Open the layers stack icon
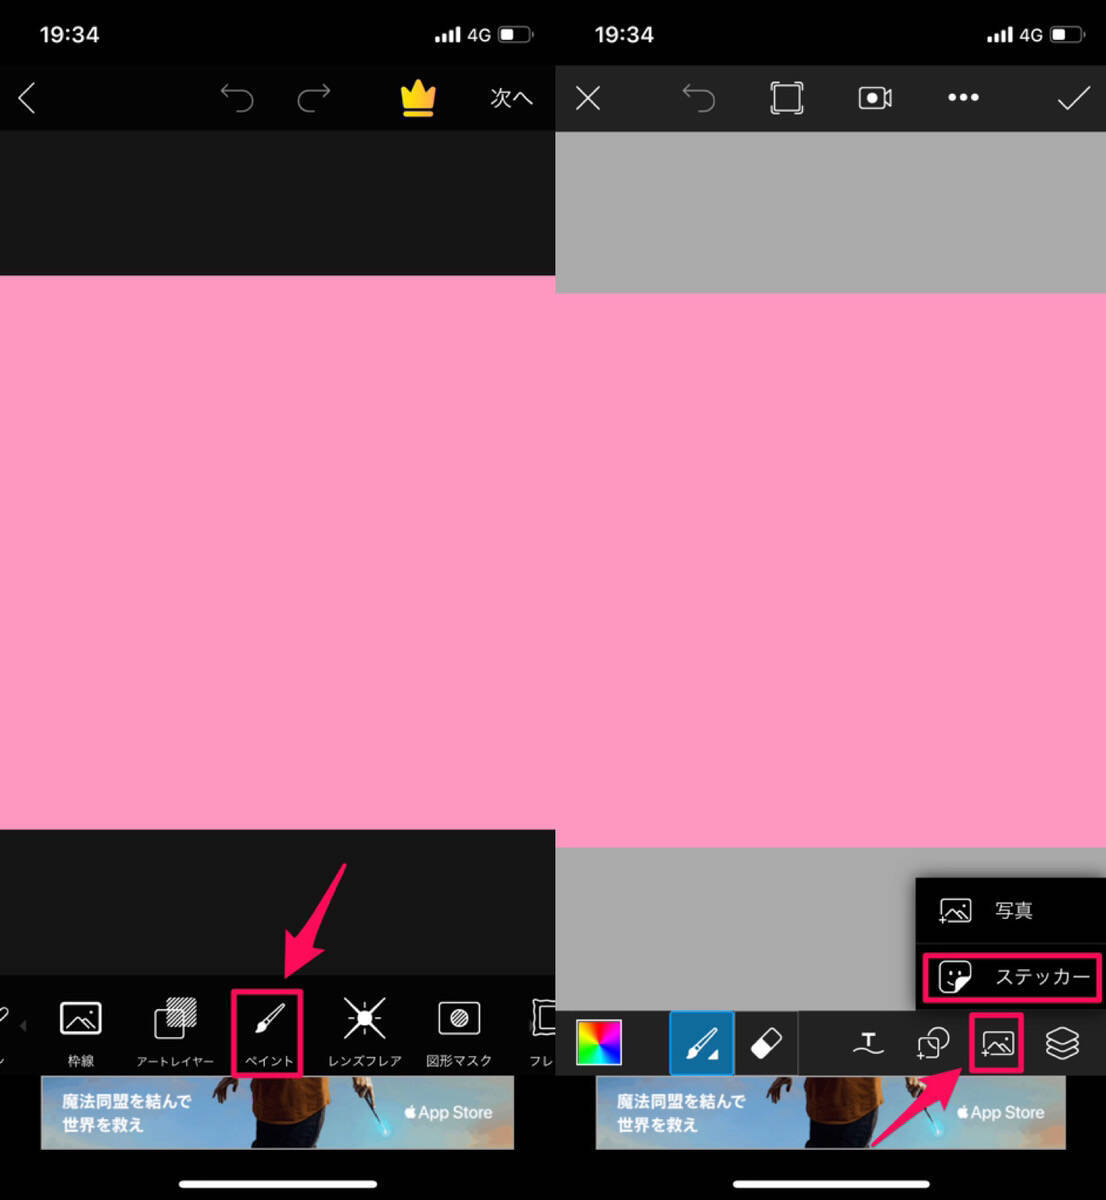Screen dimensions: 1106x1200 click(x=1062, y=1044)
